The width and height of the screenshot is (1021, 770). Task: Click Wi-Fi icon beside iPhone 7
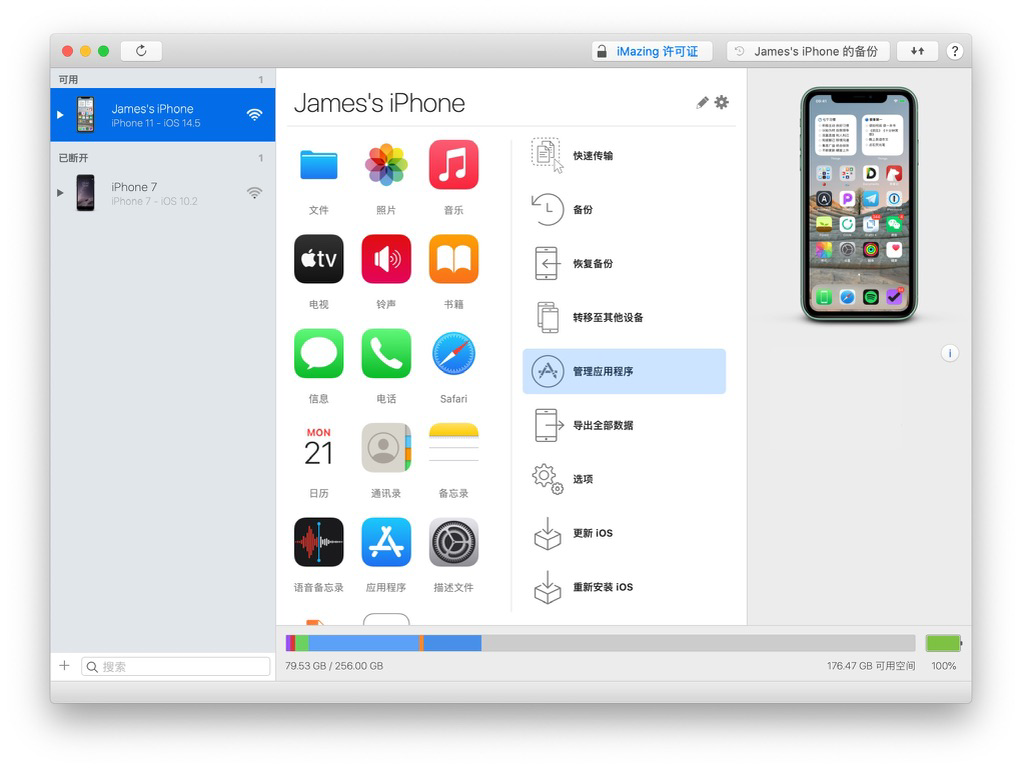[x=254, y=193]
